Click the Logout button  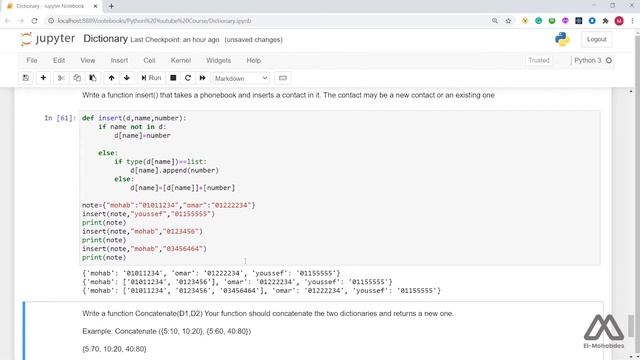596,40
